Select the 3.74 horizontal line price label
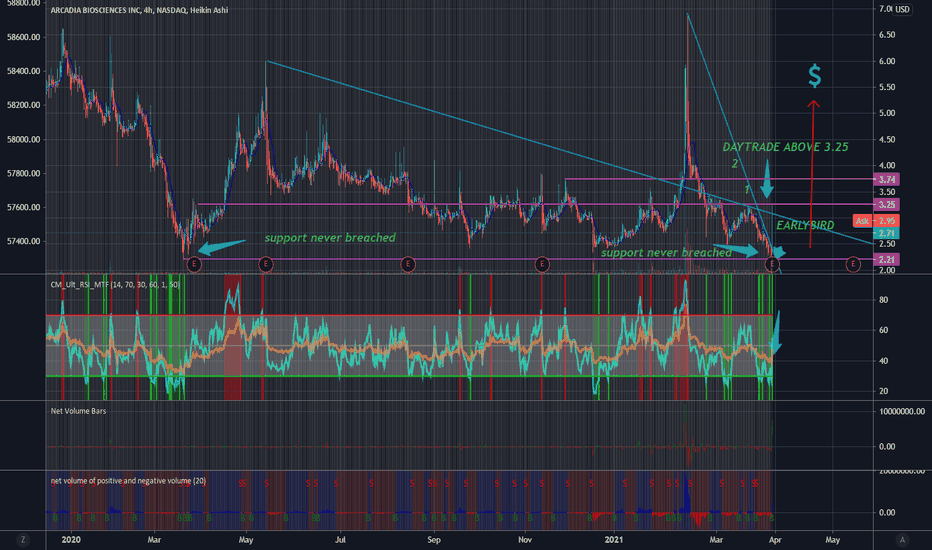 point(886,179)
